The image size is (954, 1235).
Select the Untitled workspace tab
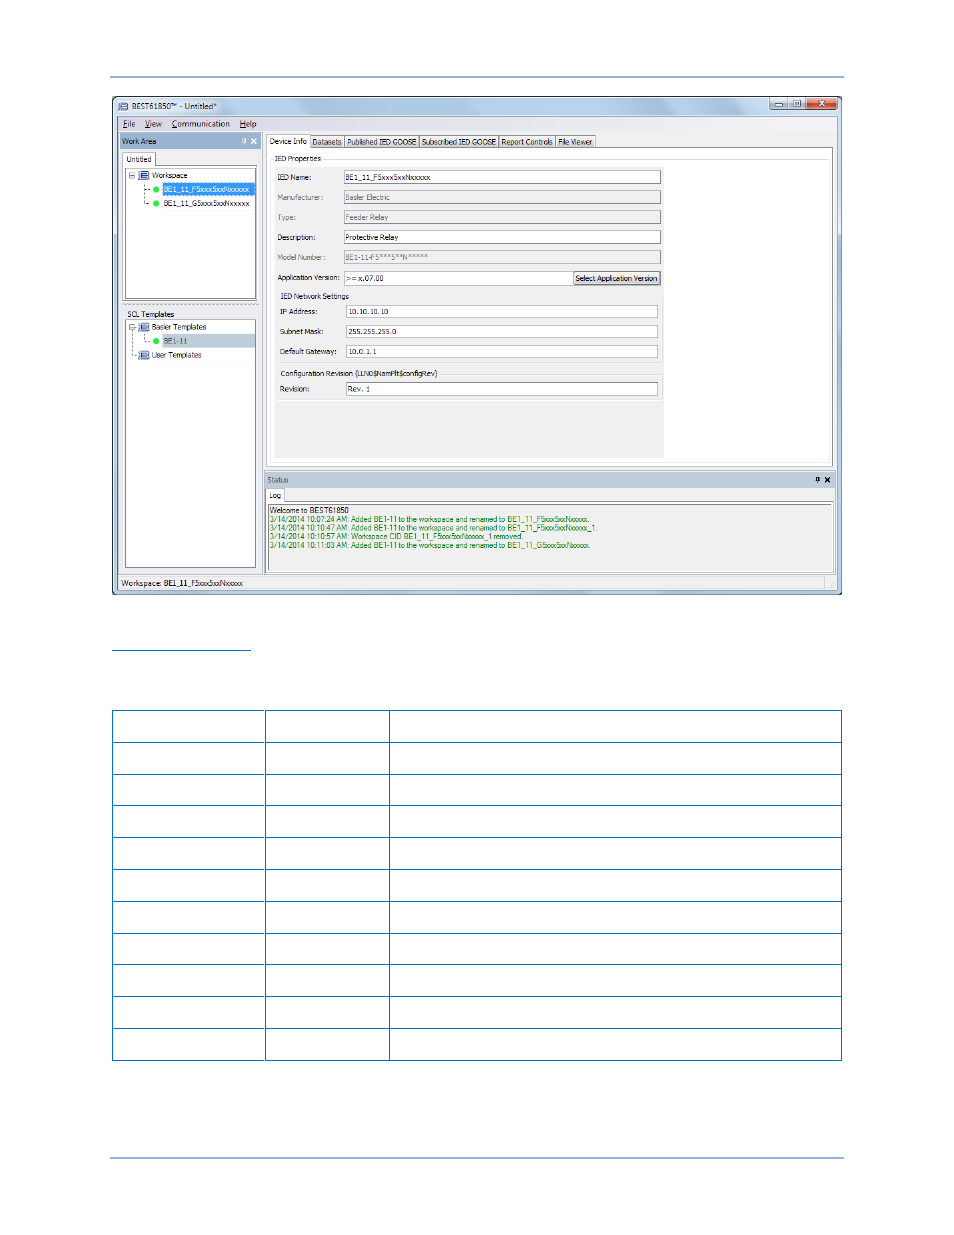[x=139, y=159]
